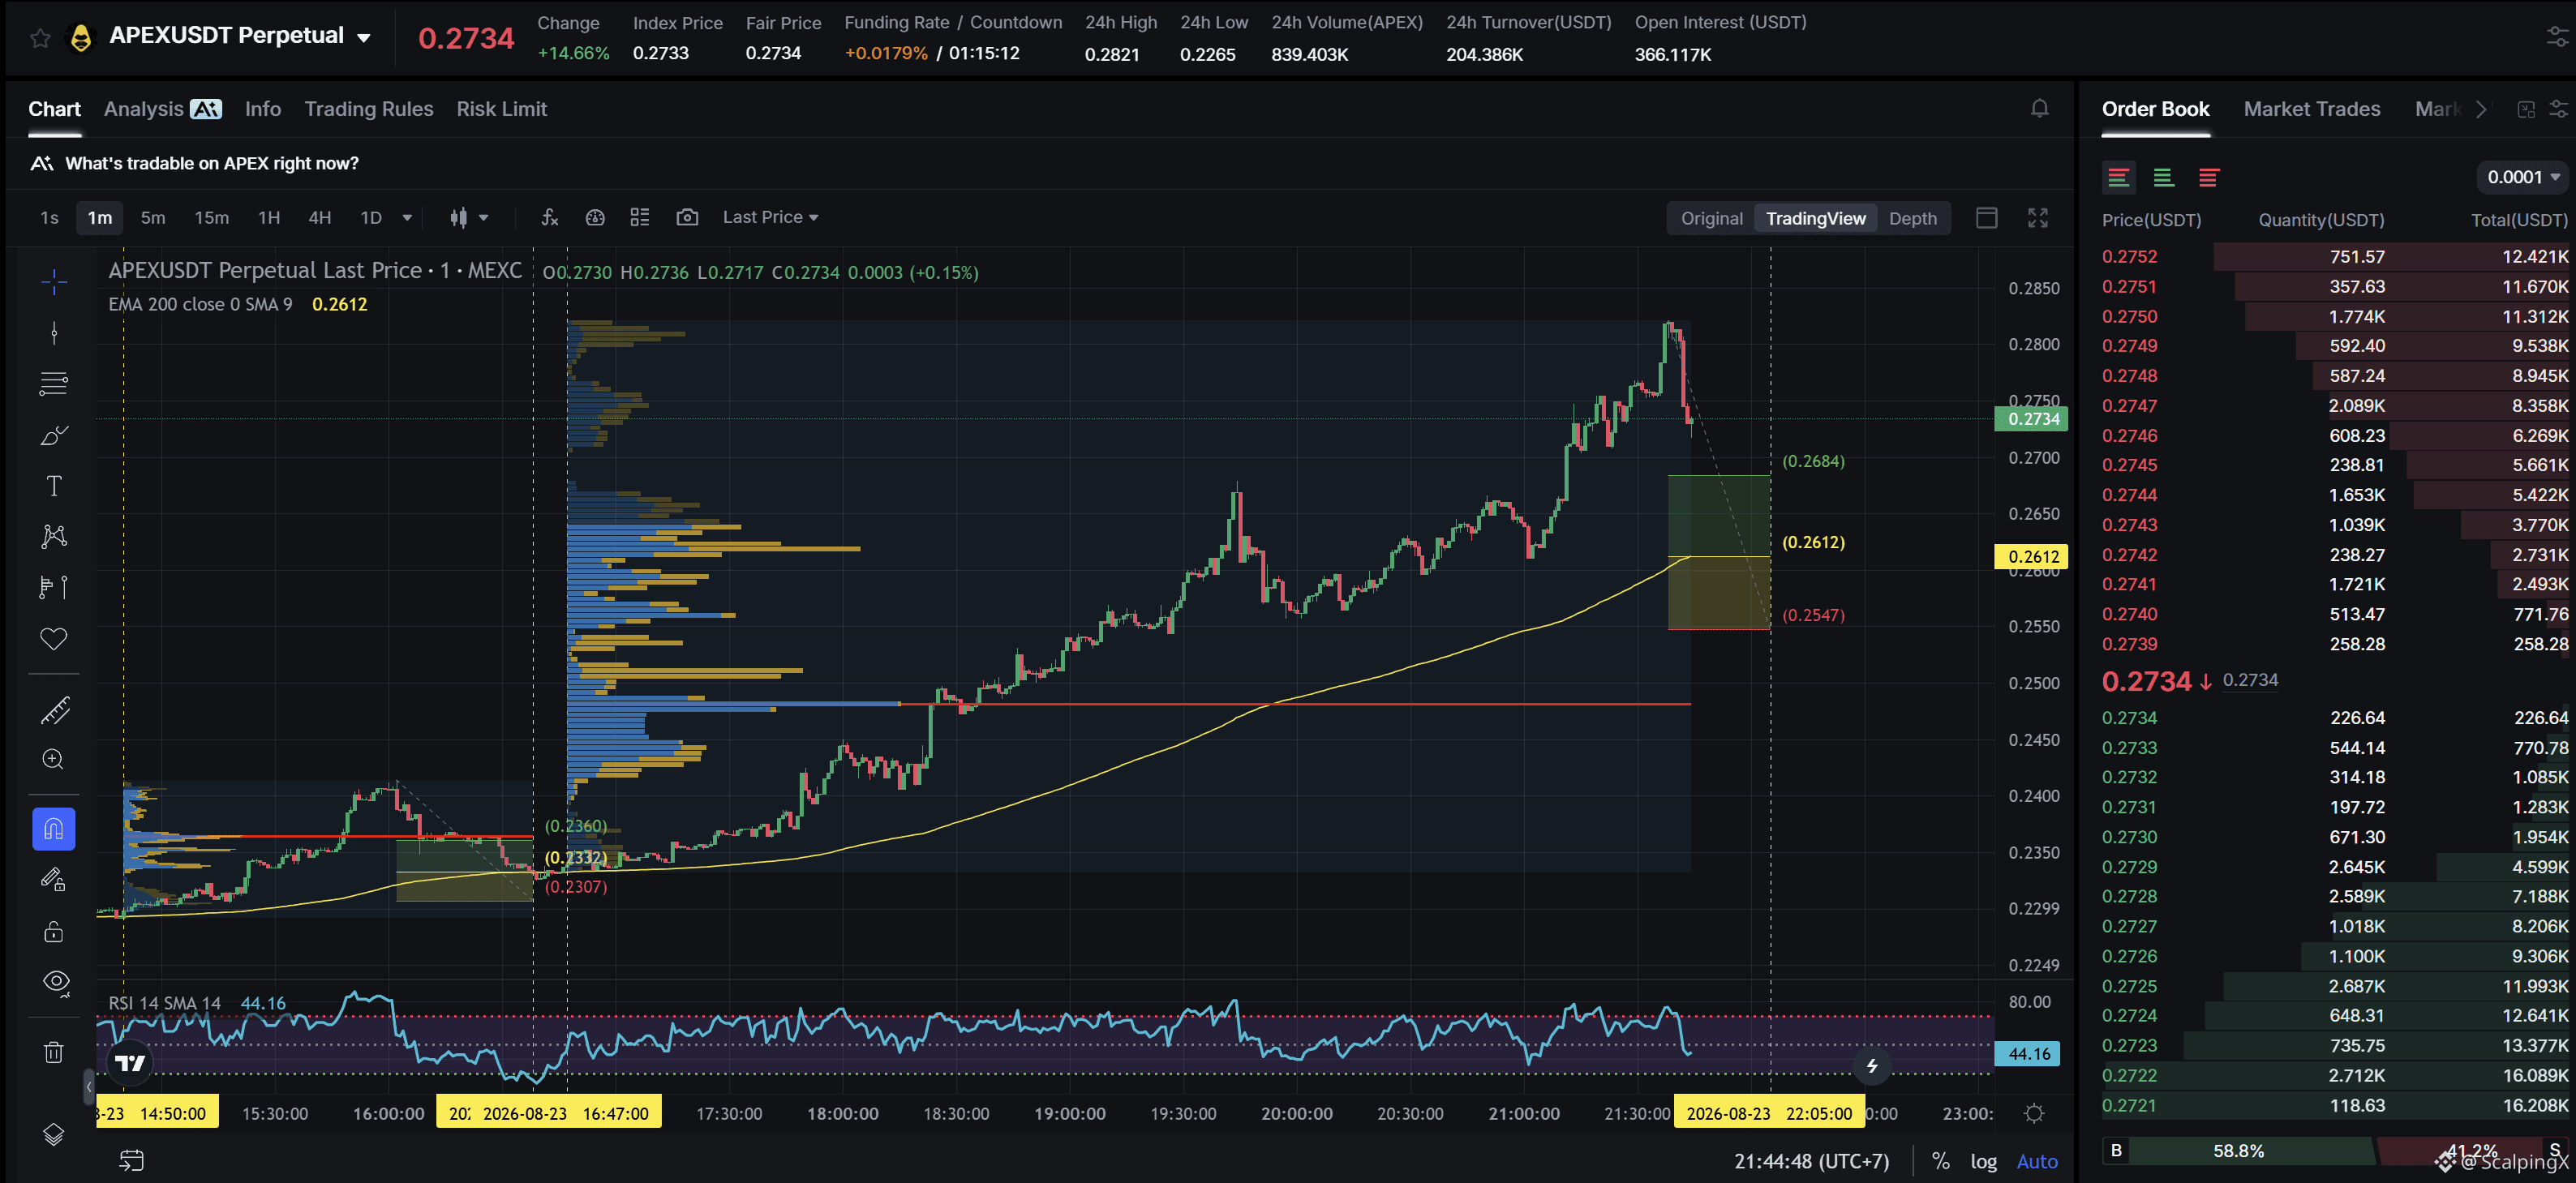Viewport: 2576px width, 1183px height.
Task: Open chart settings gear on time axis
Action: pos(2034,1113)
